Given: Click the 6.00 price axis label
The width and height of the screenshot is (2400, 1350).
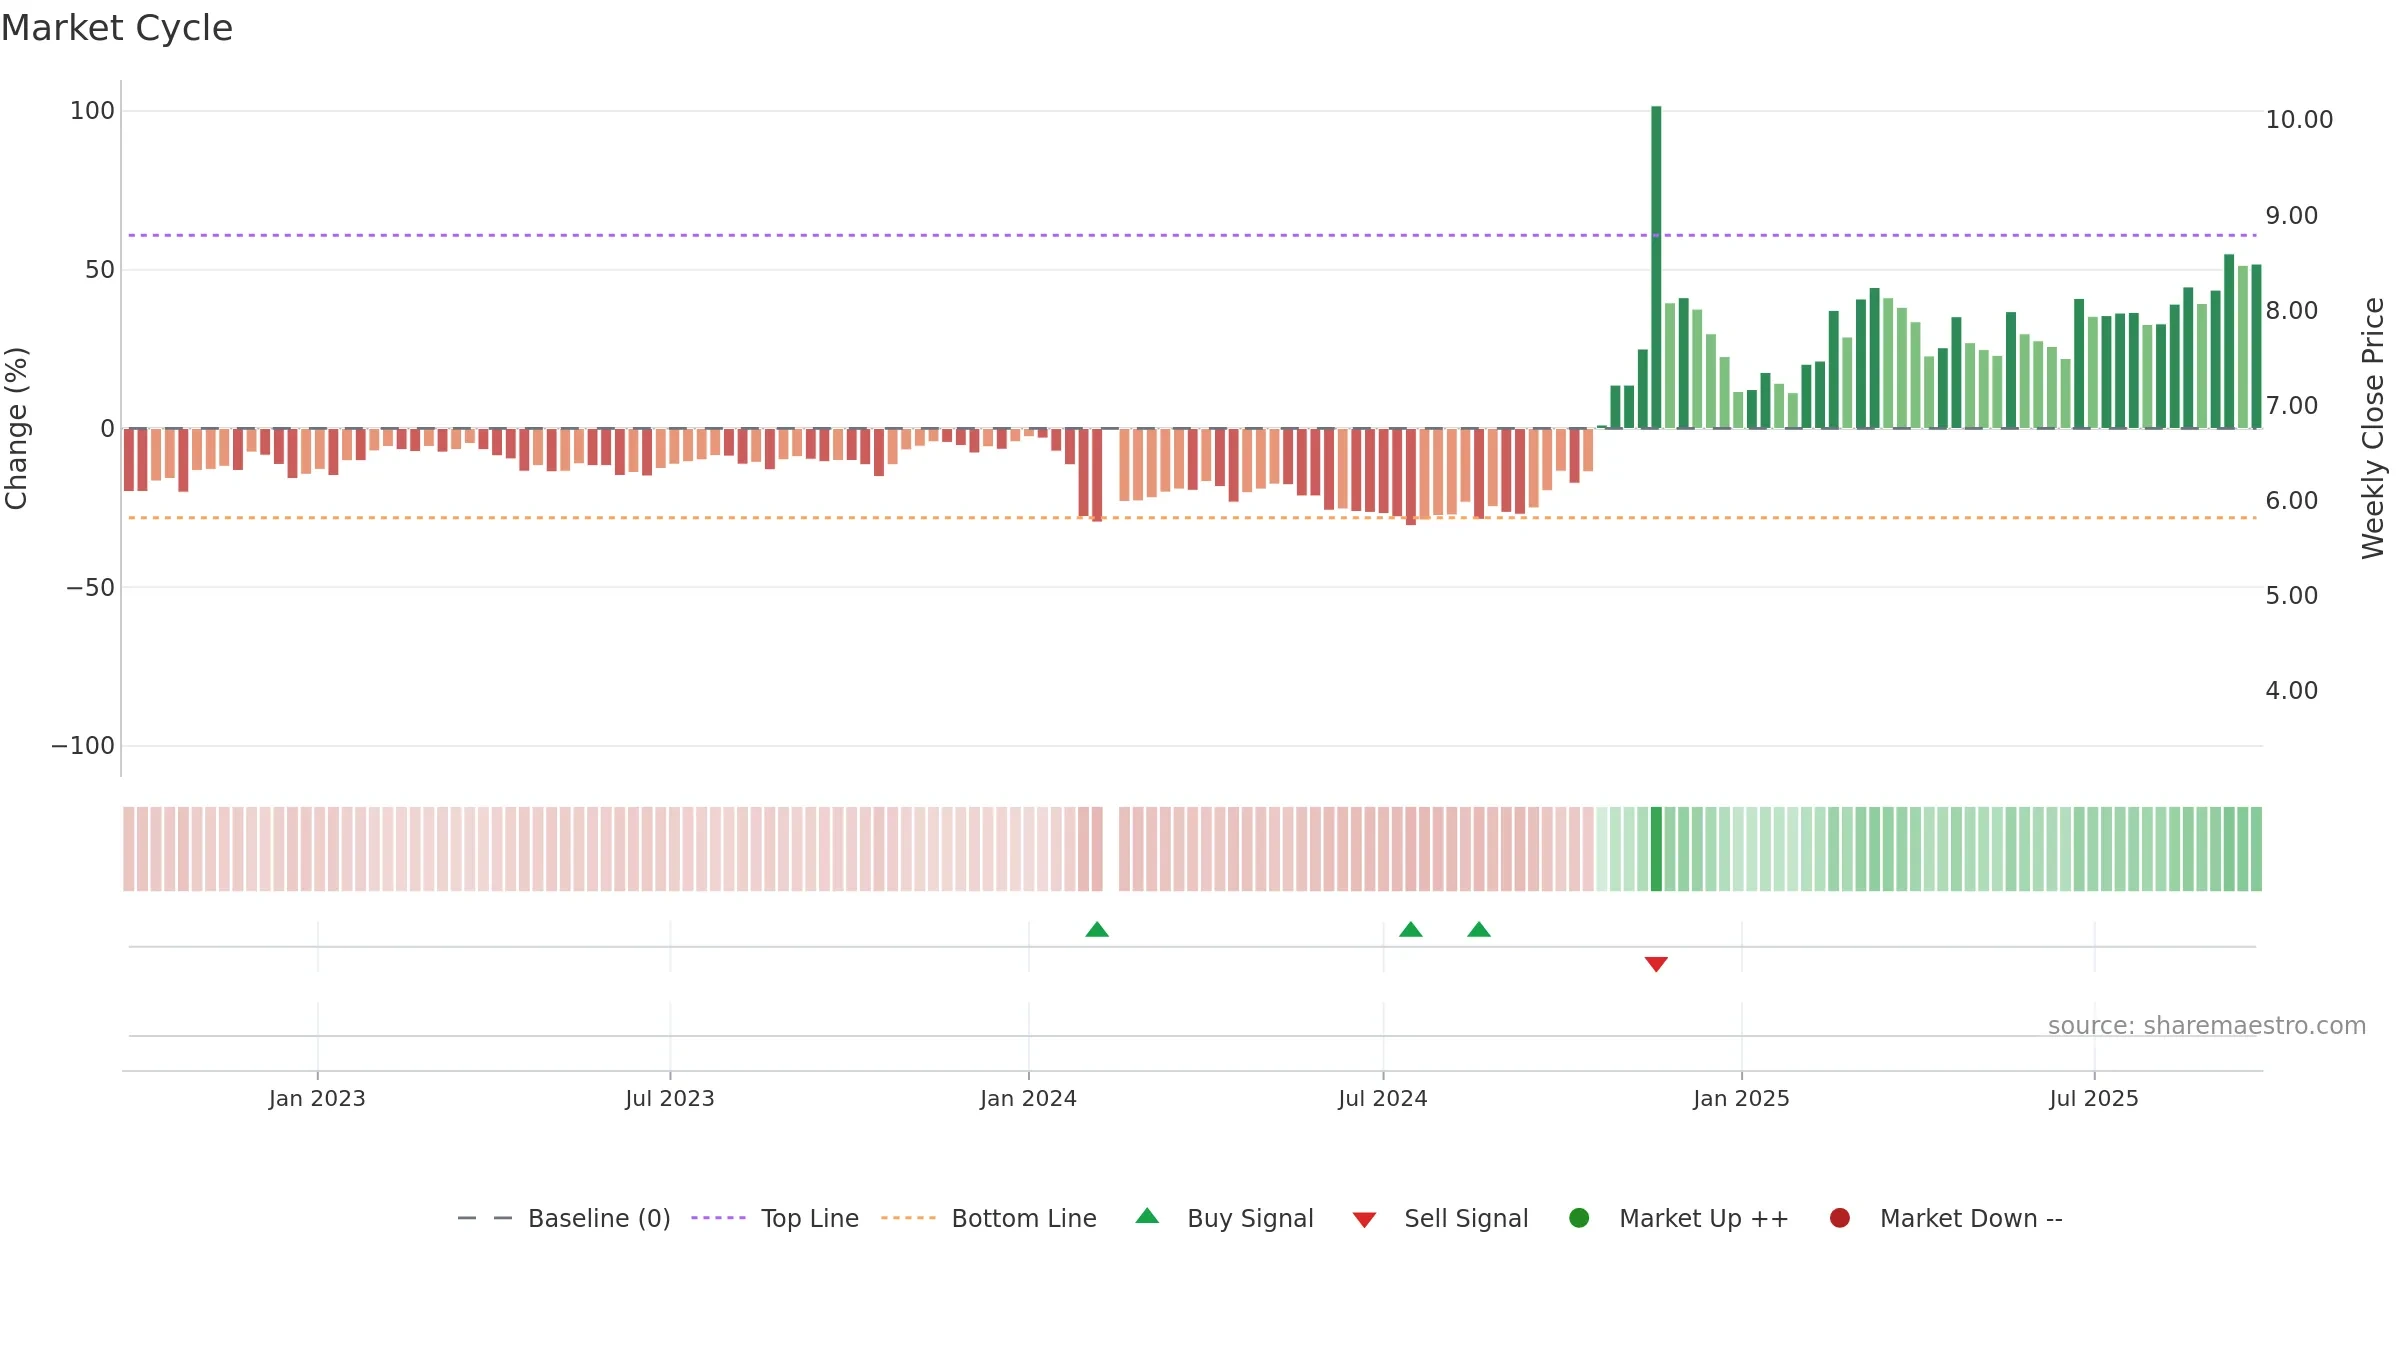Looking at the screenshot, I should point(2291,501).
